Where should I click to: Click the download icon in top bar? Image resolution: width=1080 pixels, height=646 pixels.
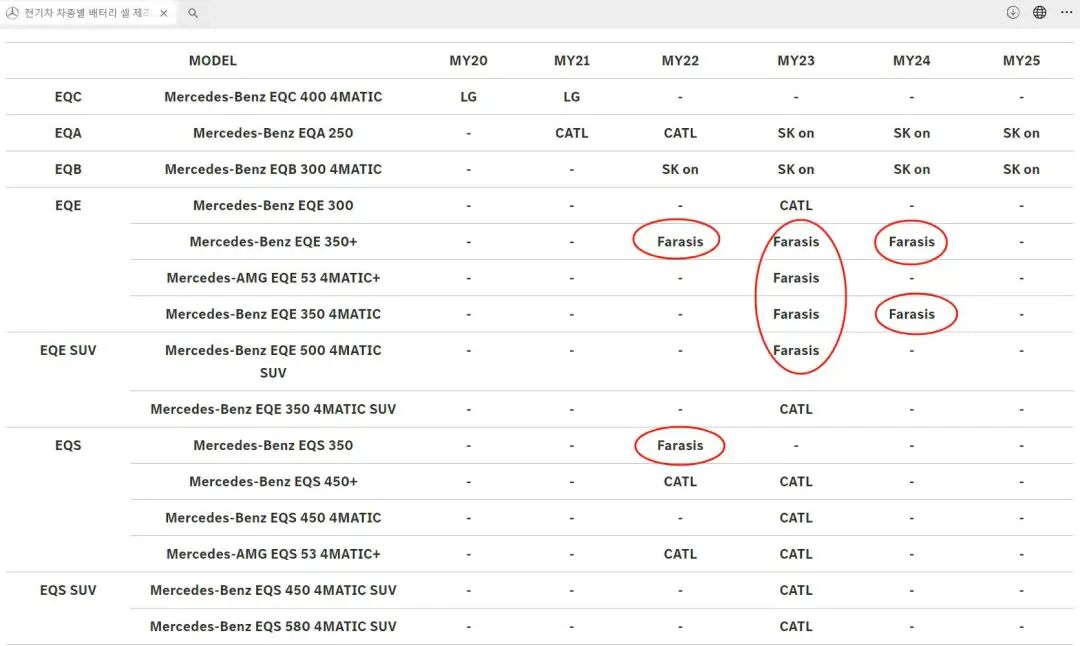(1012, 12)
